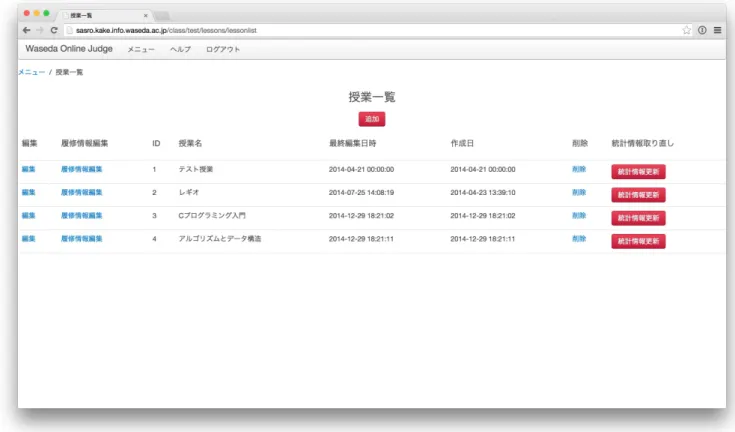The height and width of the screenshot is (432, 735).
Task: Click the レギオ lesson name cell
Action: (188, 193)
